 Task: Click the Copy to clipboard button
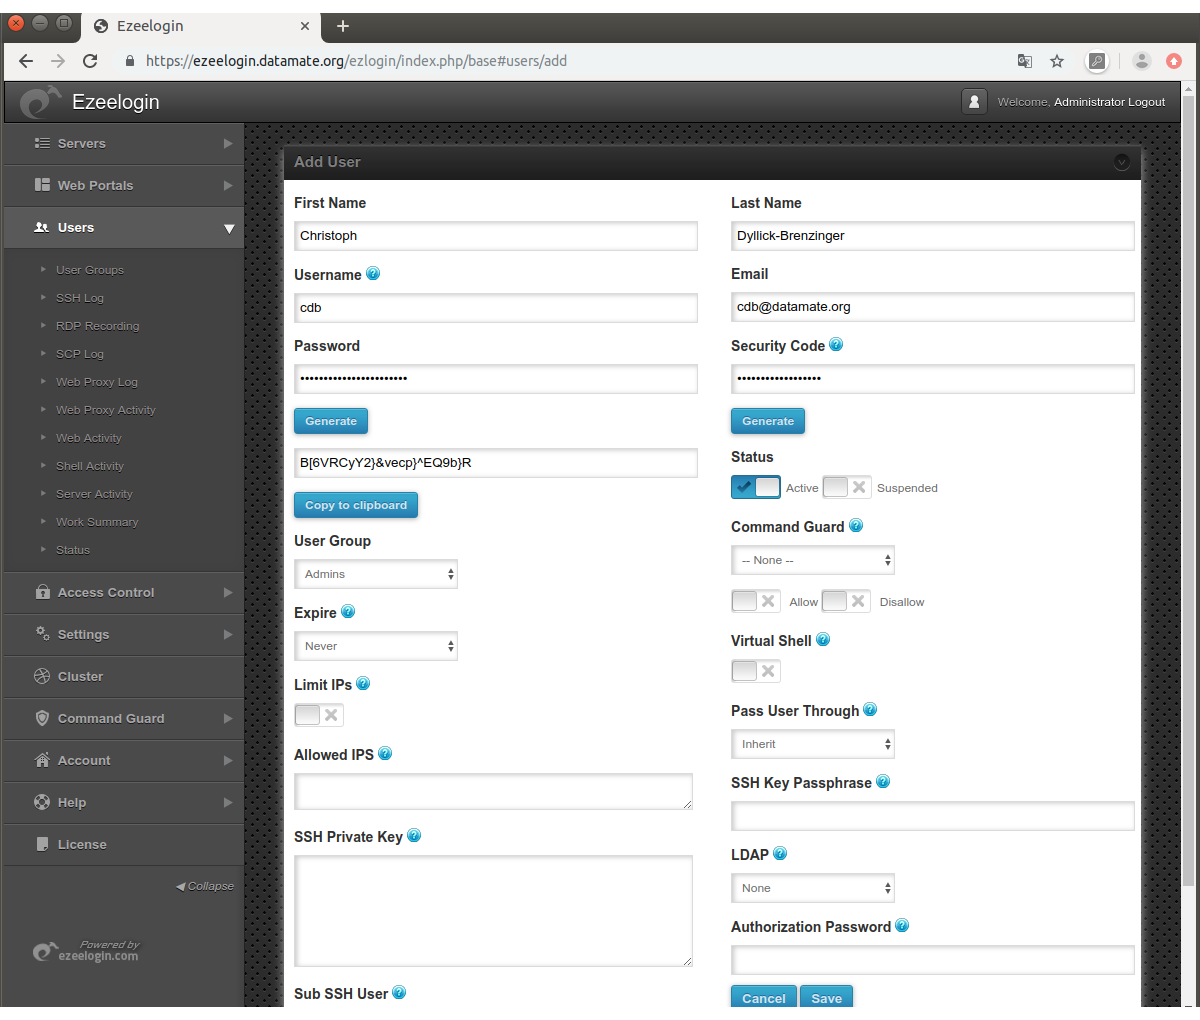pyautogui.click(x=356, y=505)
